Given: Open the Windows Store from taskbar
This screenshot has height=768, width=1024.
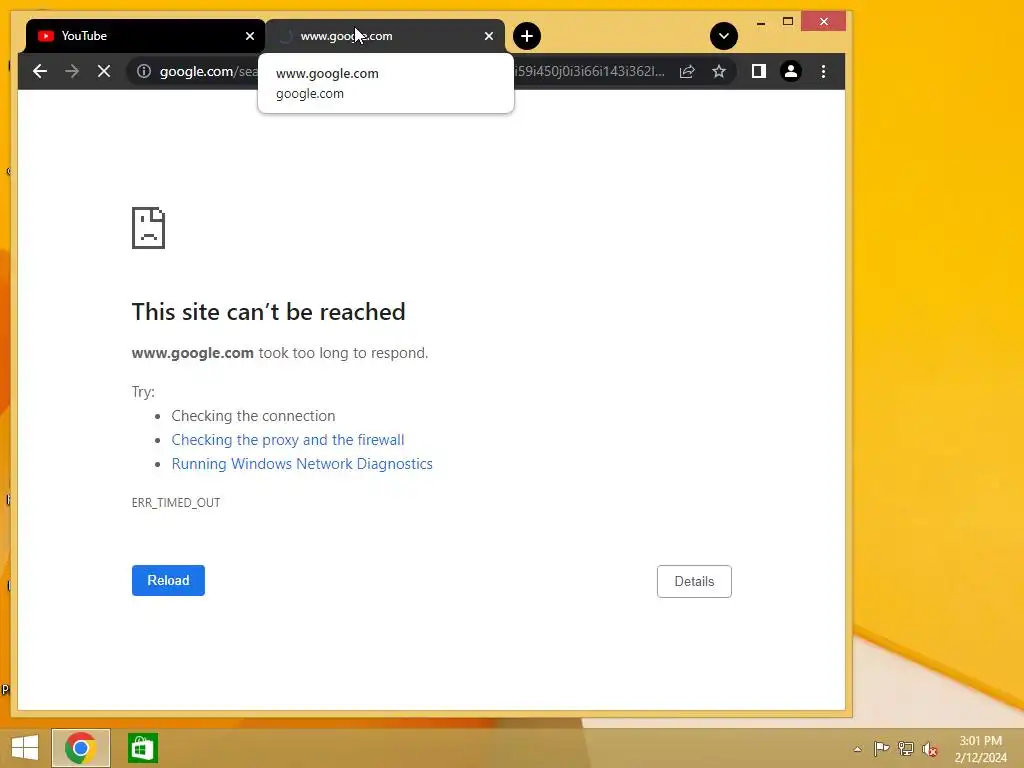Looking at the screenshot, I should (142, 748).
